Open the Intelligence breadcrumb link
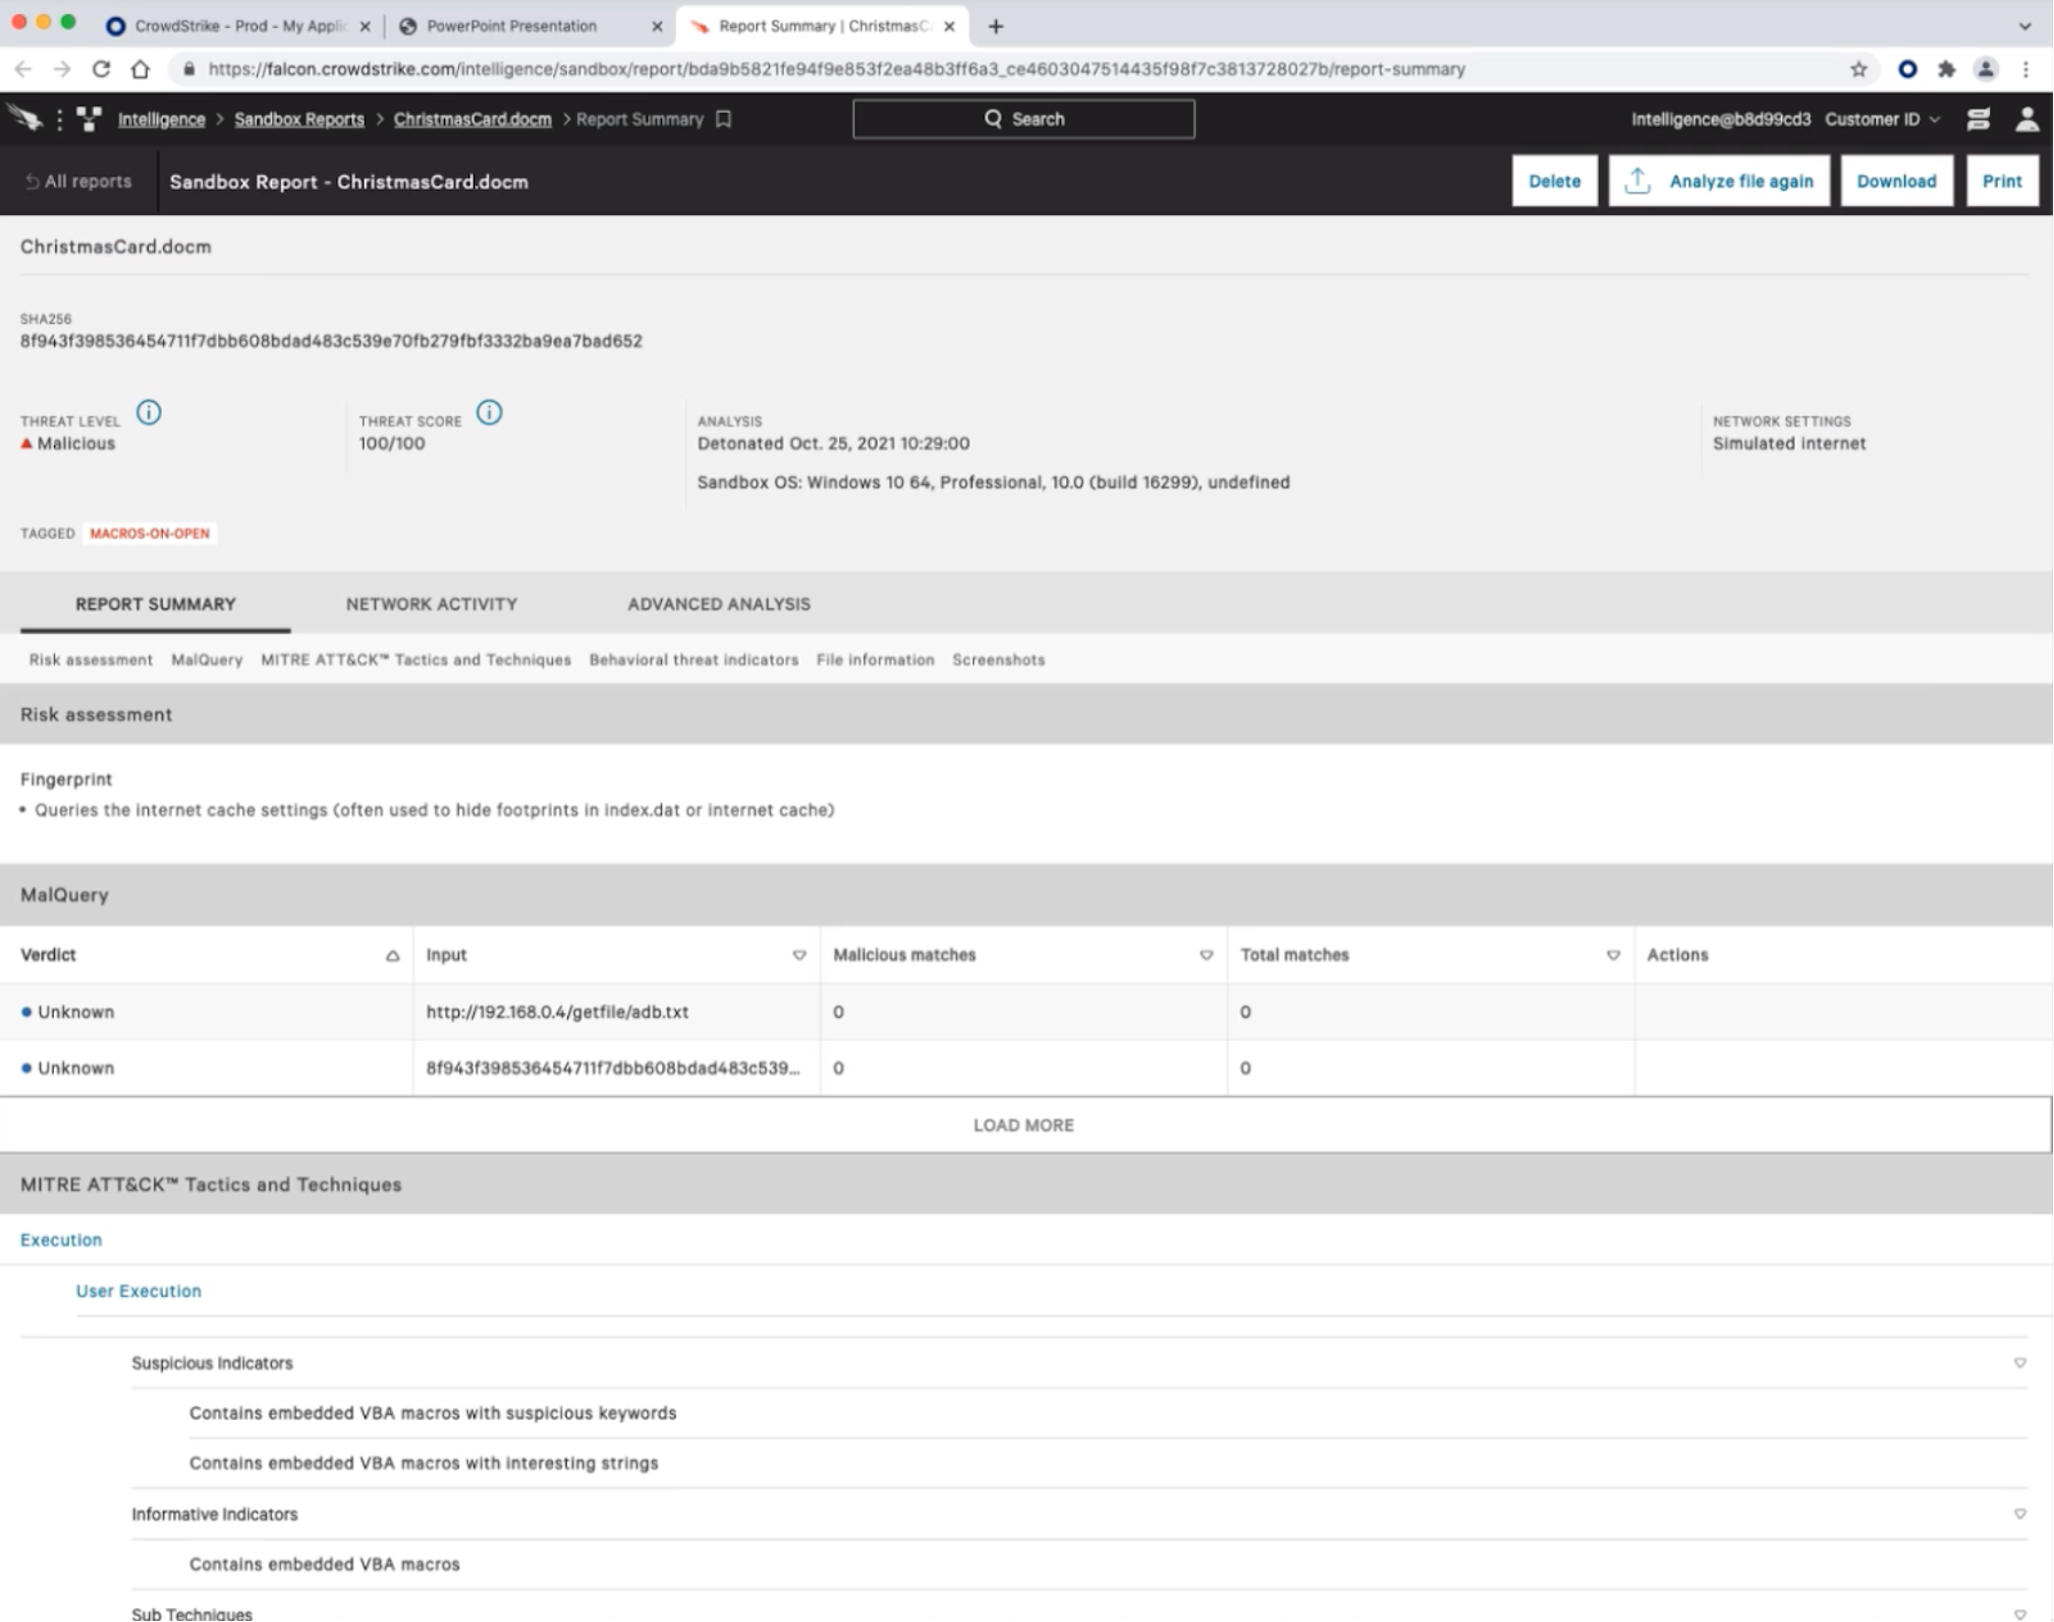 pos(161,119)
